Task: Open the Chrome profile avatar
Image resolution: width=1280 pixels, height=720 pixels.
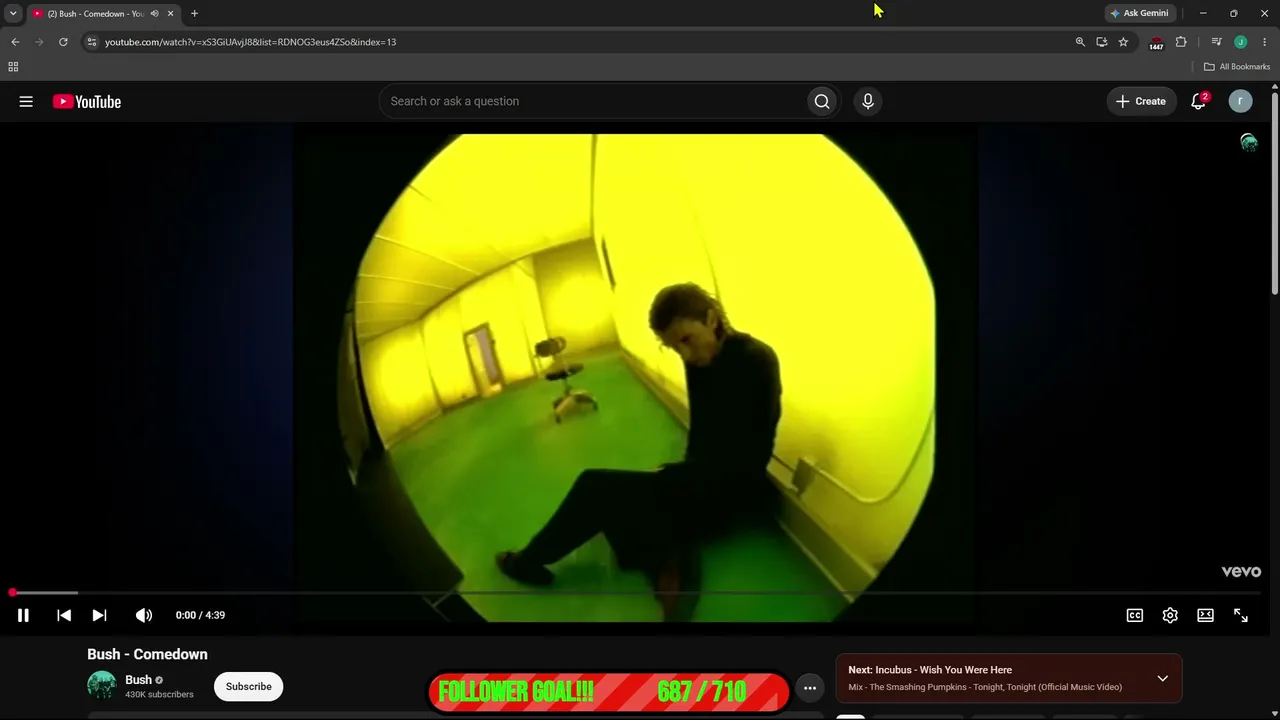Action: [x=1241, y=42]
